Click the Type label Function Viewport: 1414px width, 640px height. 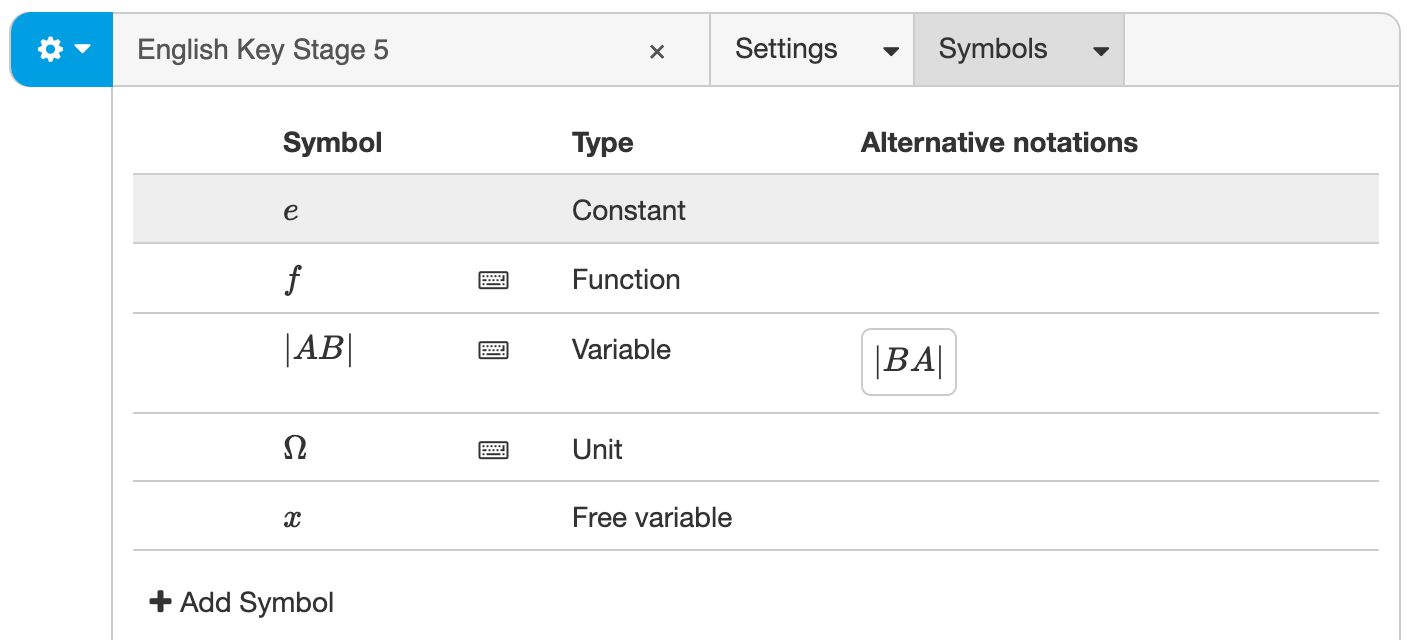coord(626,280)
